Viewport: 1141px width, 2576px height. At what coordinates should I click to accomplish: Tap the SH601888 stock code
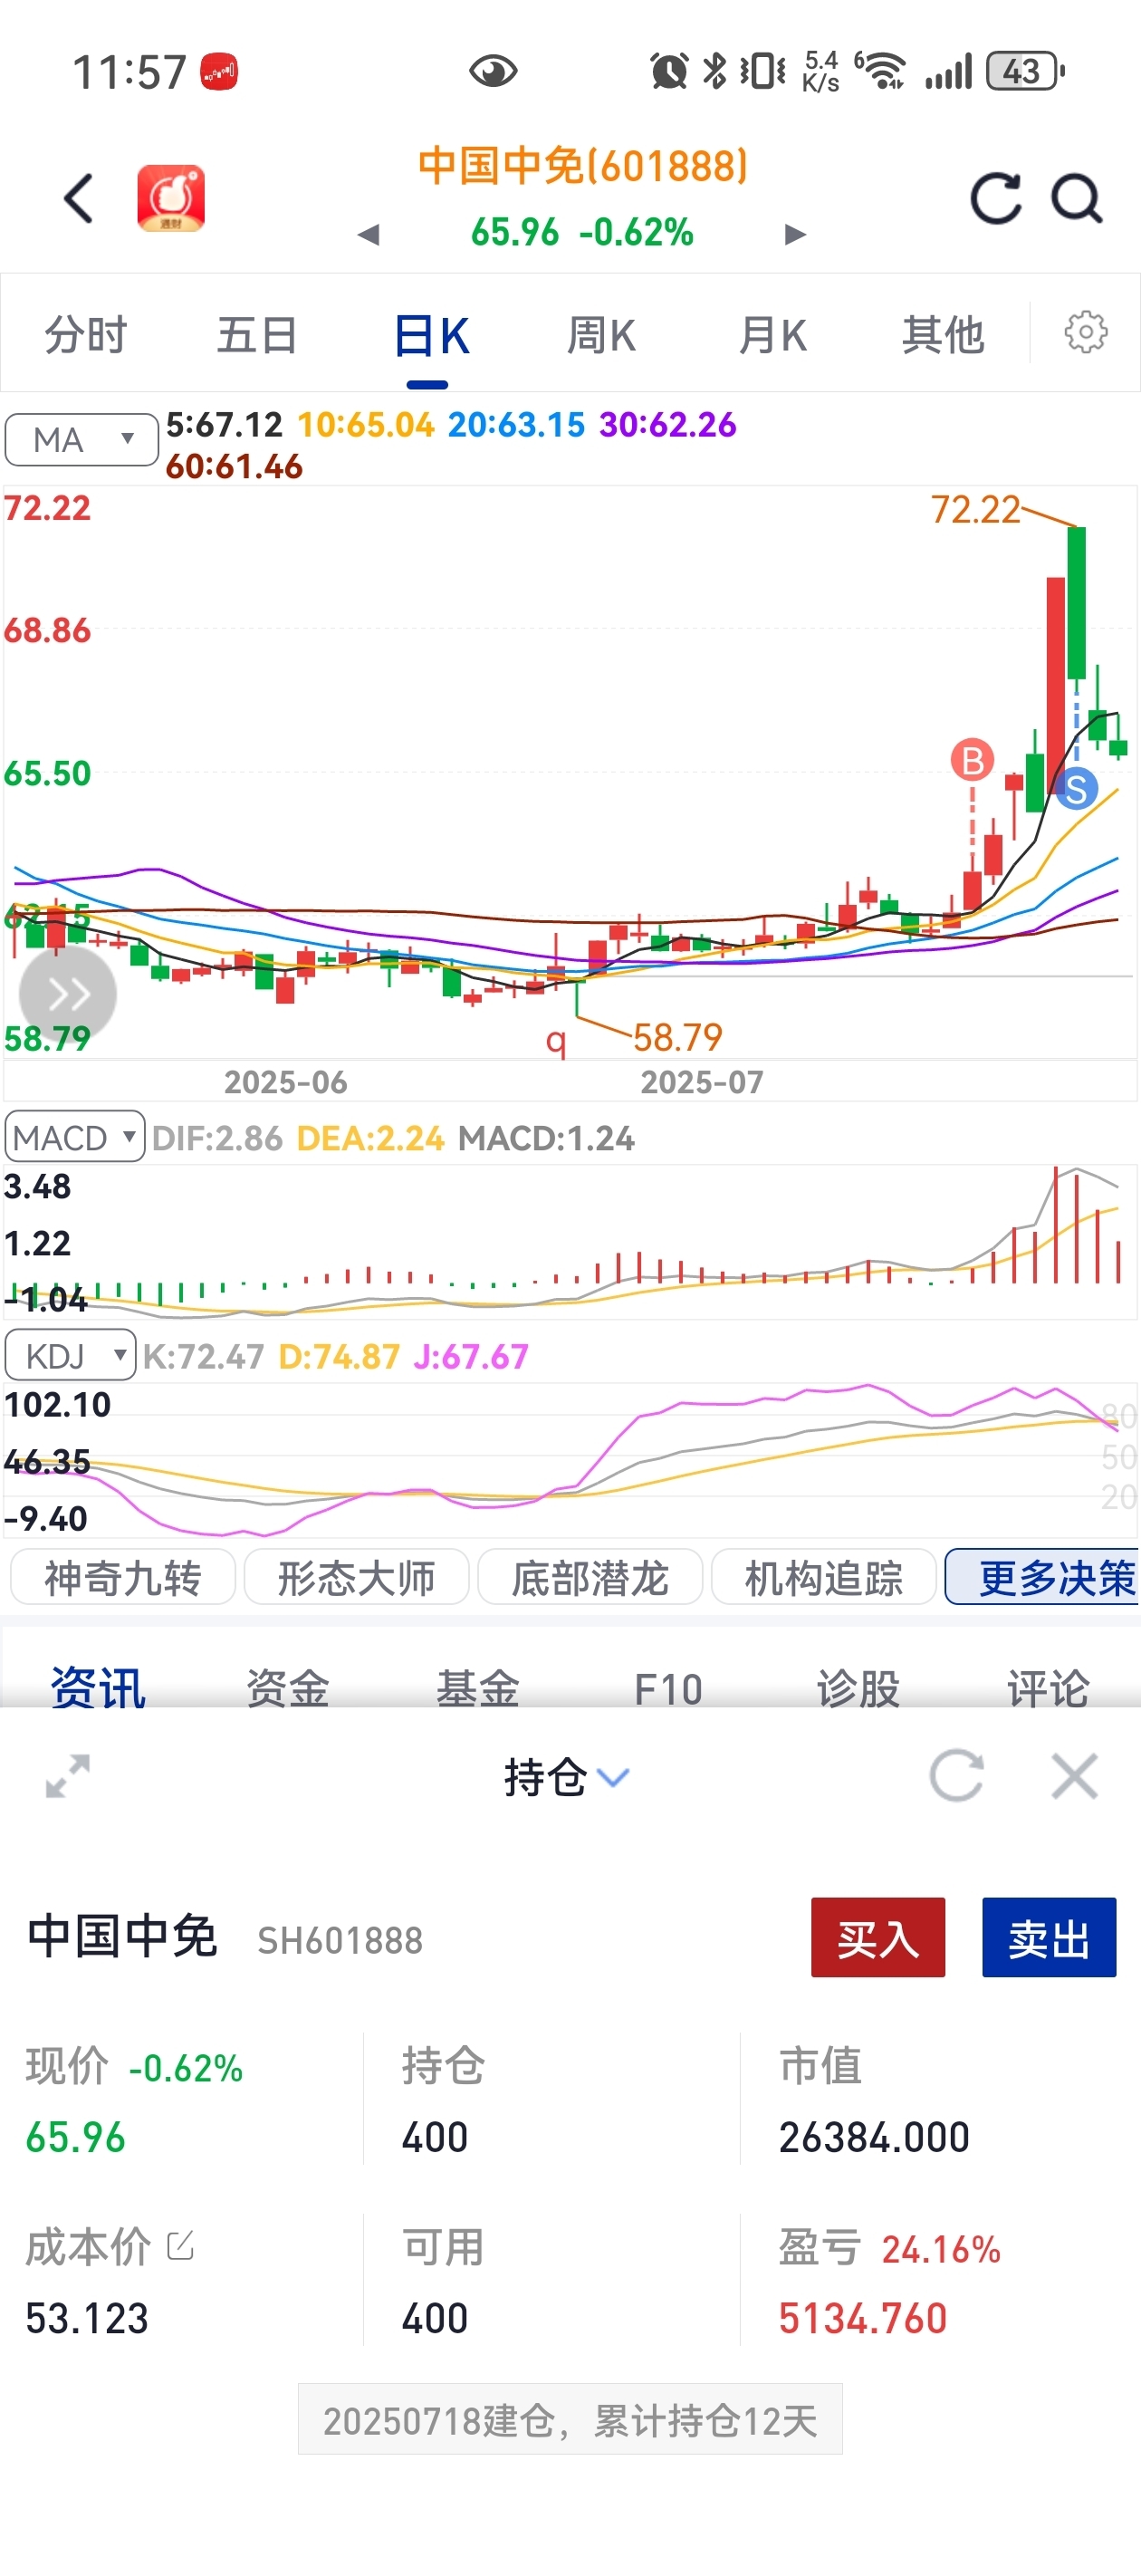click(340, 1940)
